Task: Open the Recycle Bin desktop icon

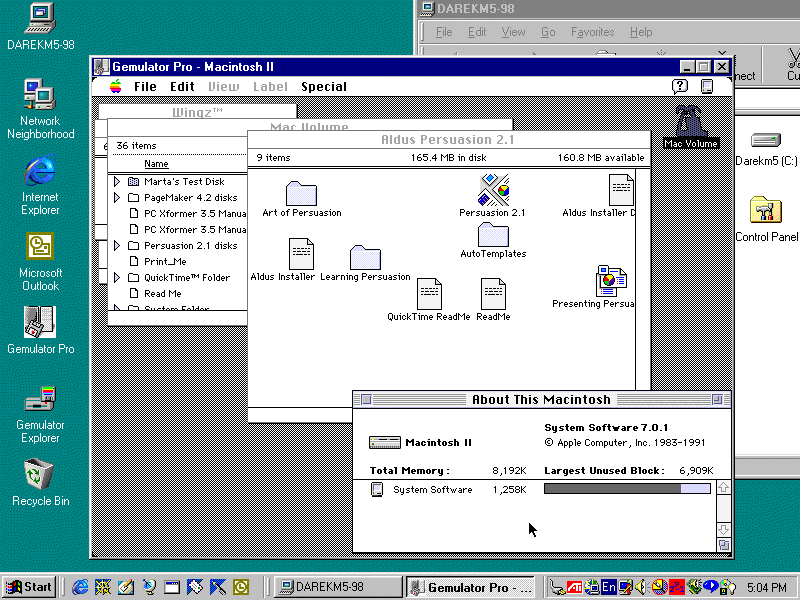Action: [x=39, y=474]
